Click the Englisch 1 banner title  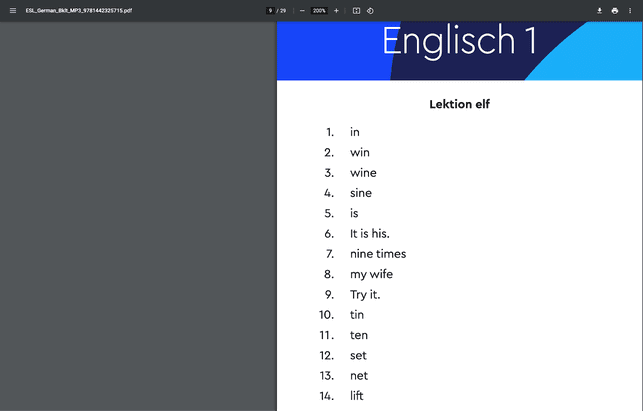click(459, 41)
